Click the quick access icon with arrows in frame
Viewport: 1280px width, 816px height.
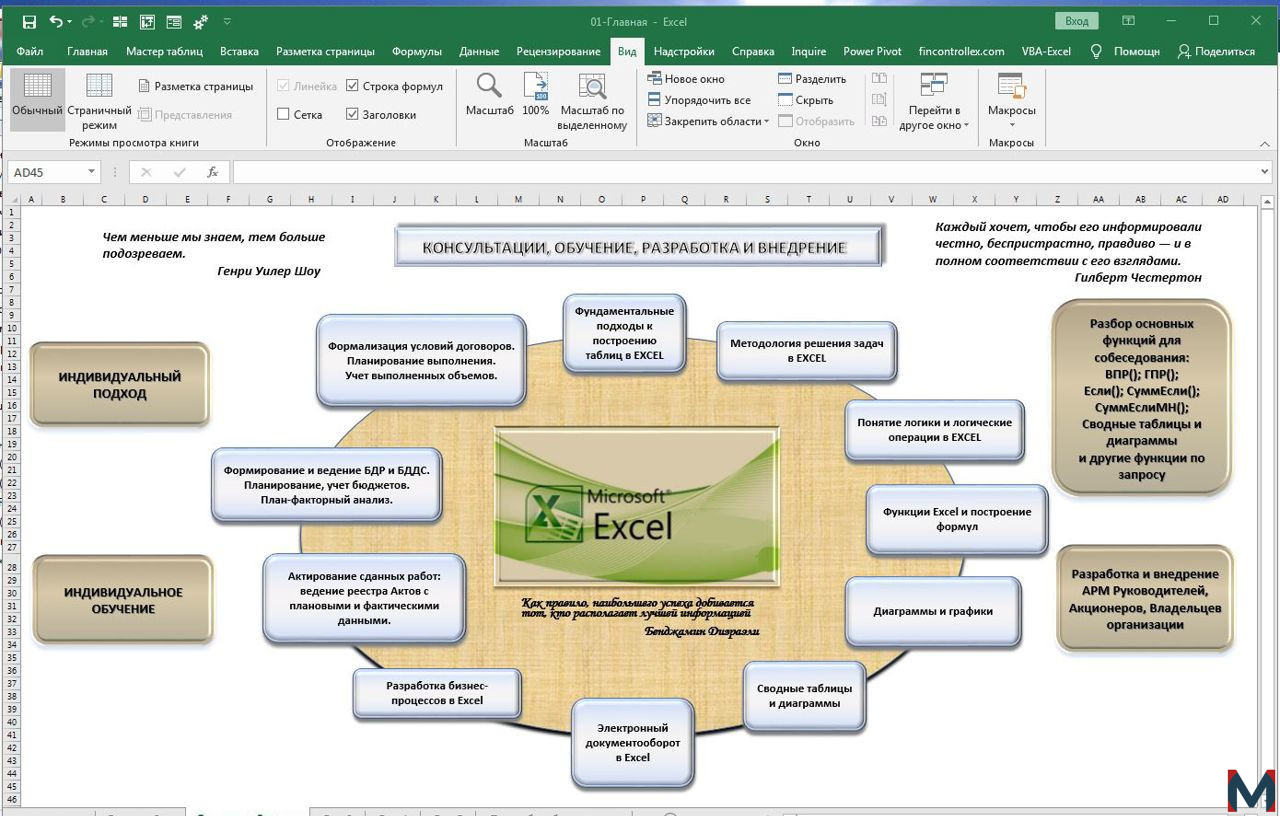[x=147, y=21]
